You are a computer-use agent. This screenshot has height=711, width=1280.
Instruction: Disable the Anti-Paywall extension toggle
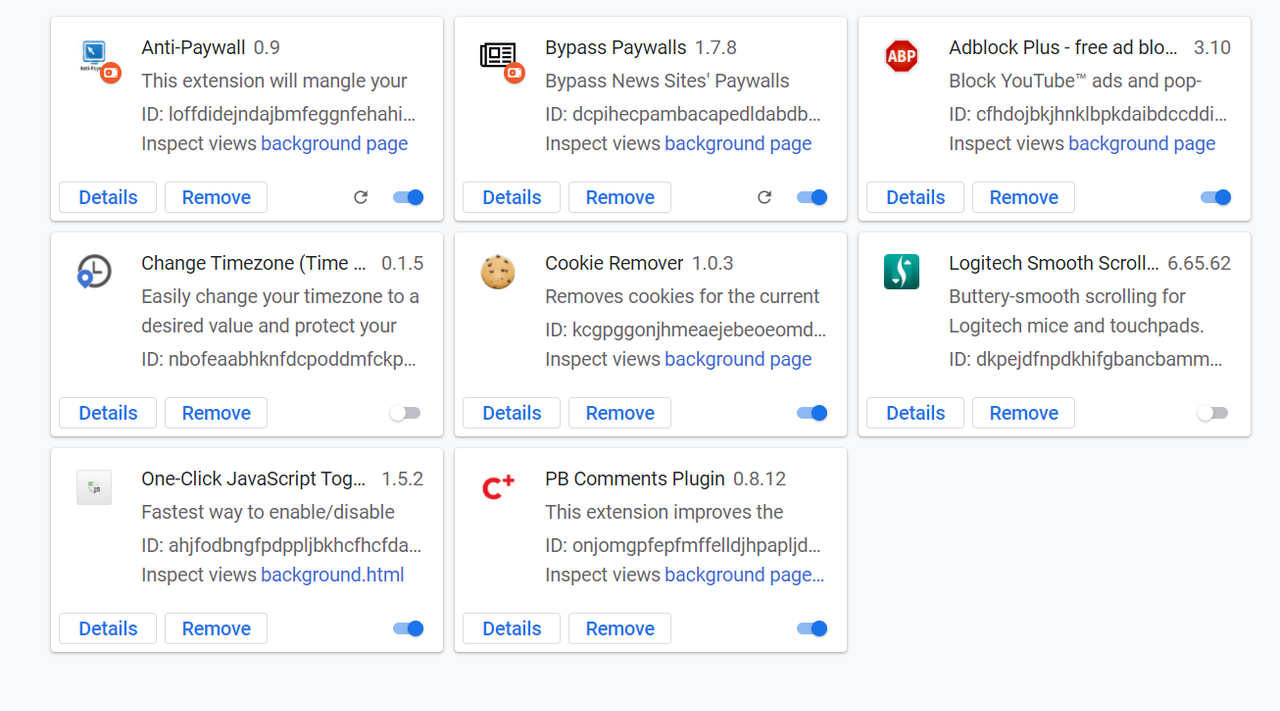click(x=408, y=197)
